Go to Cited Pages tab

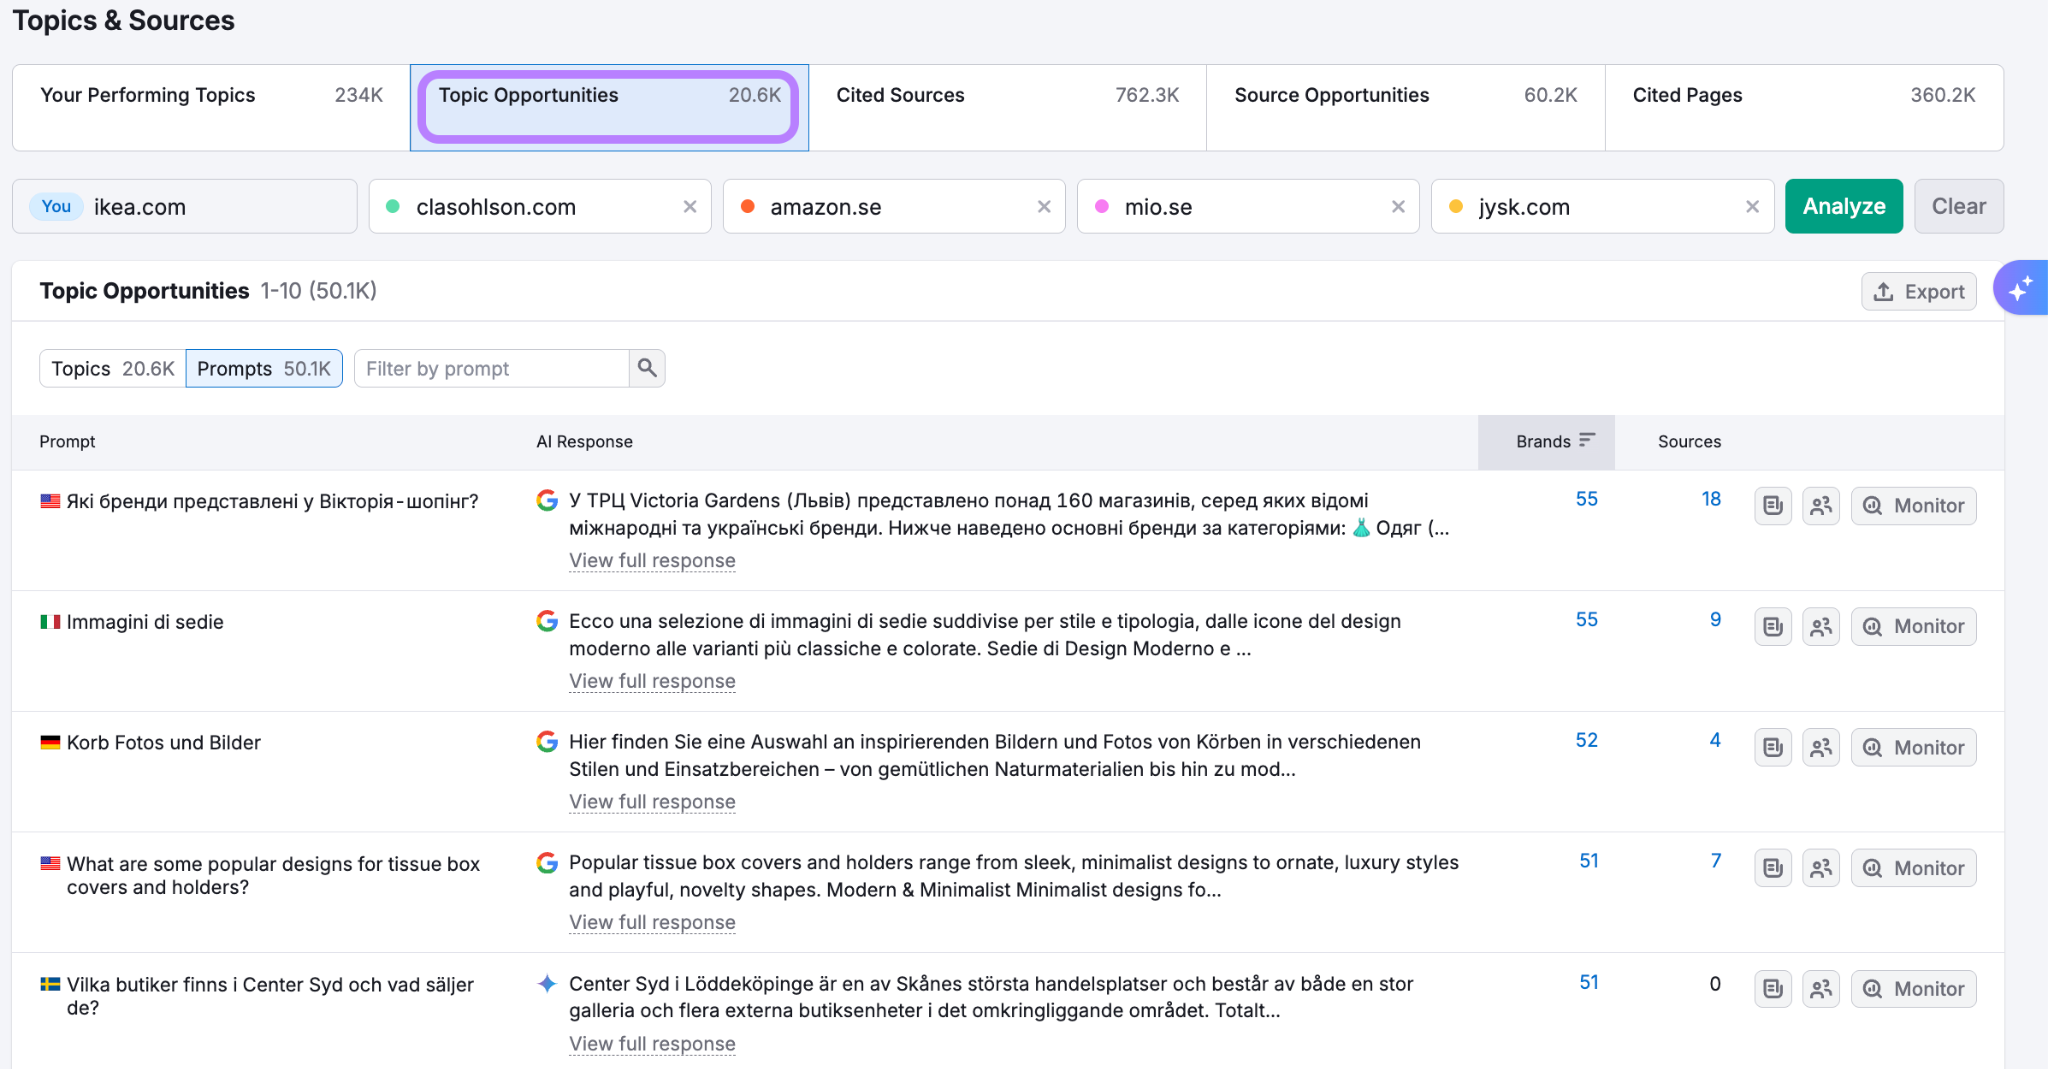click(1804, 108)
